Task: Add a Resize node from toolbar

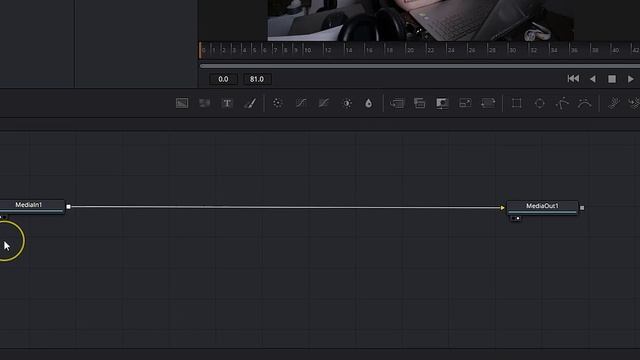Action: tap(465, 103)
